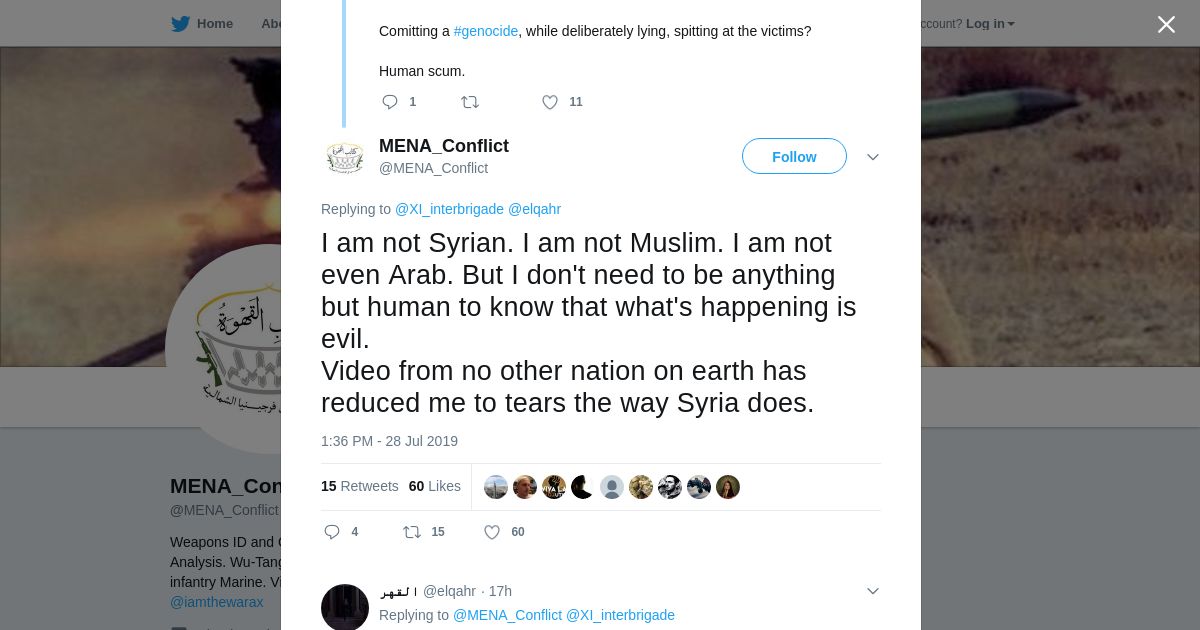
Task: Reply to the main MENA_Conflict tweet
Action: point(333,532)
